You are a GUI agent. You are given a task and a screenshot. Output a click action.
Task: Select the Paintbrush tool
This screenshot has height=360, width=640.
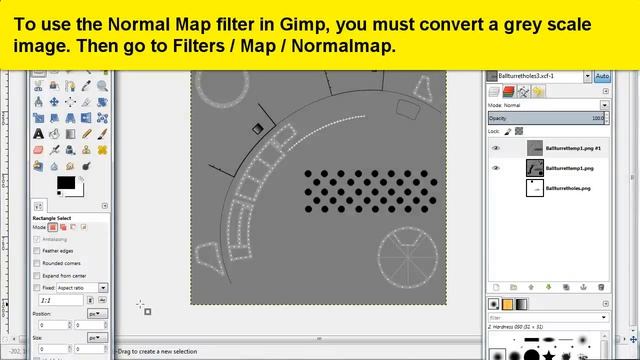click(102, 134)
